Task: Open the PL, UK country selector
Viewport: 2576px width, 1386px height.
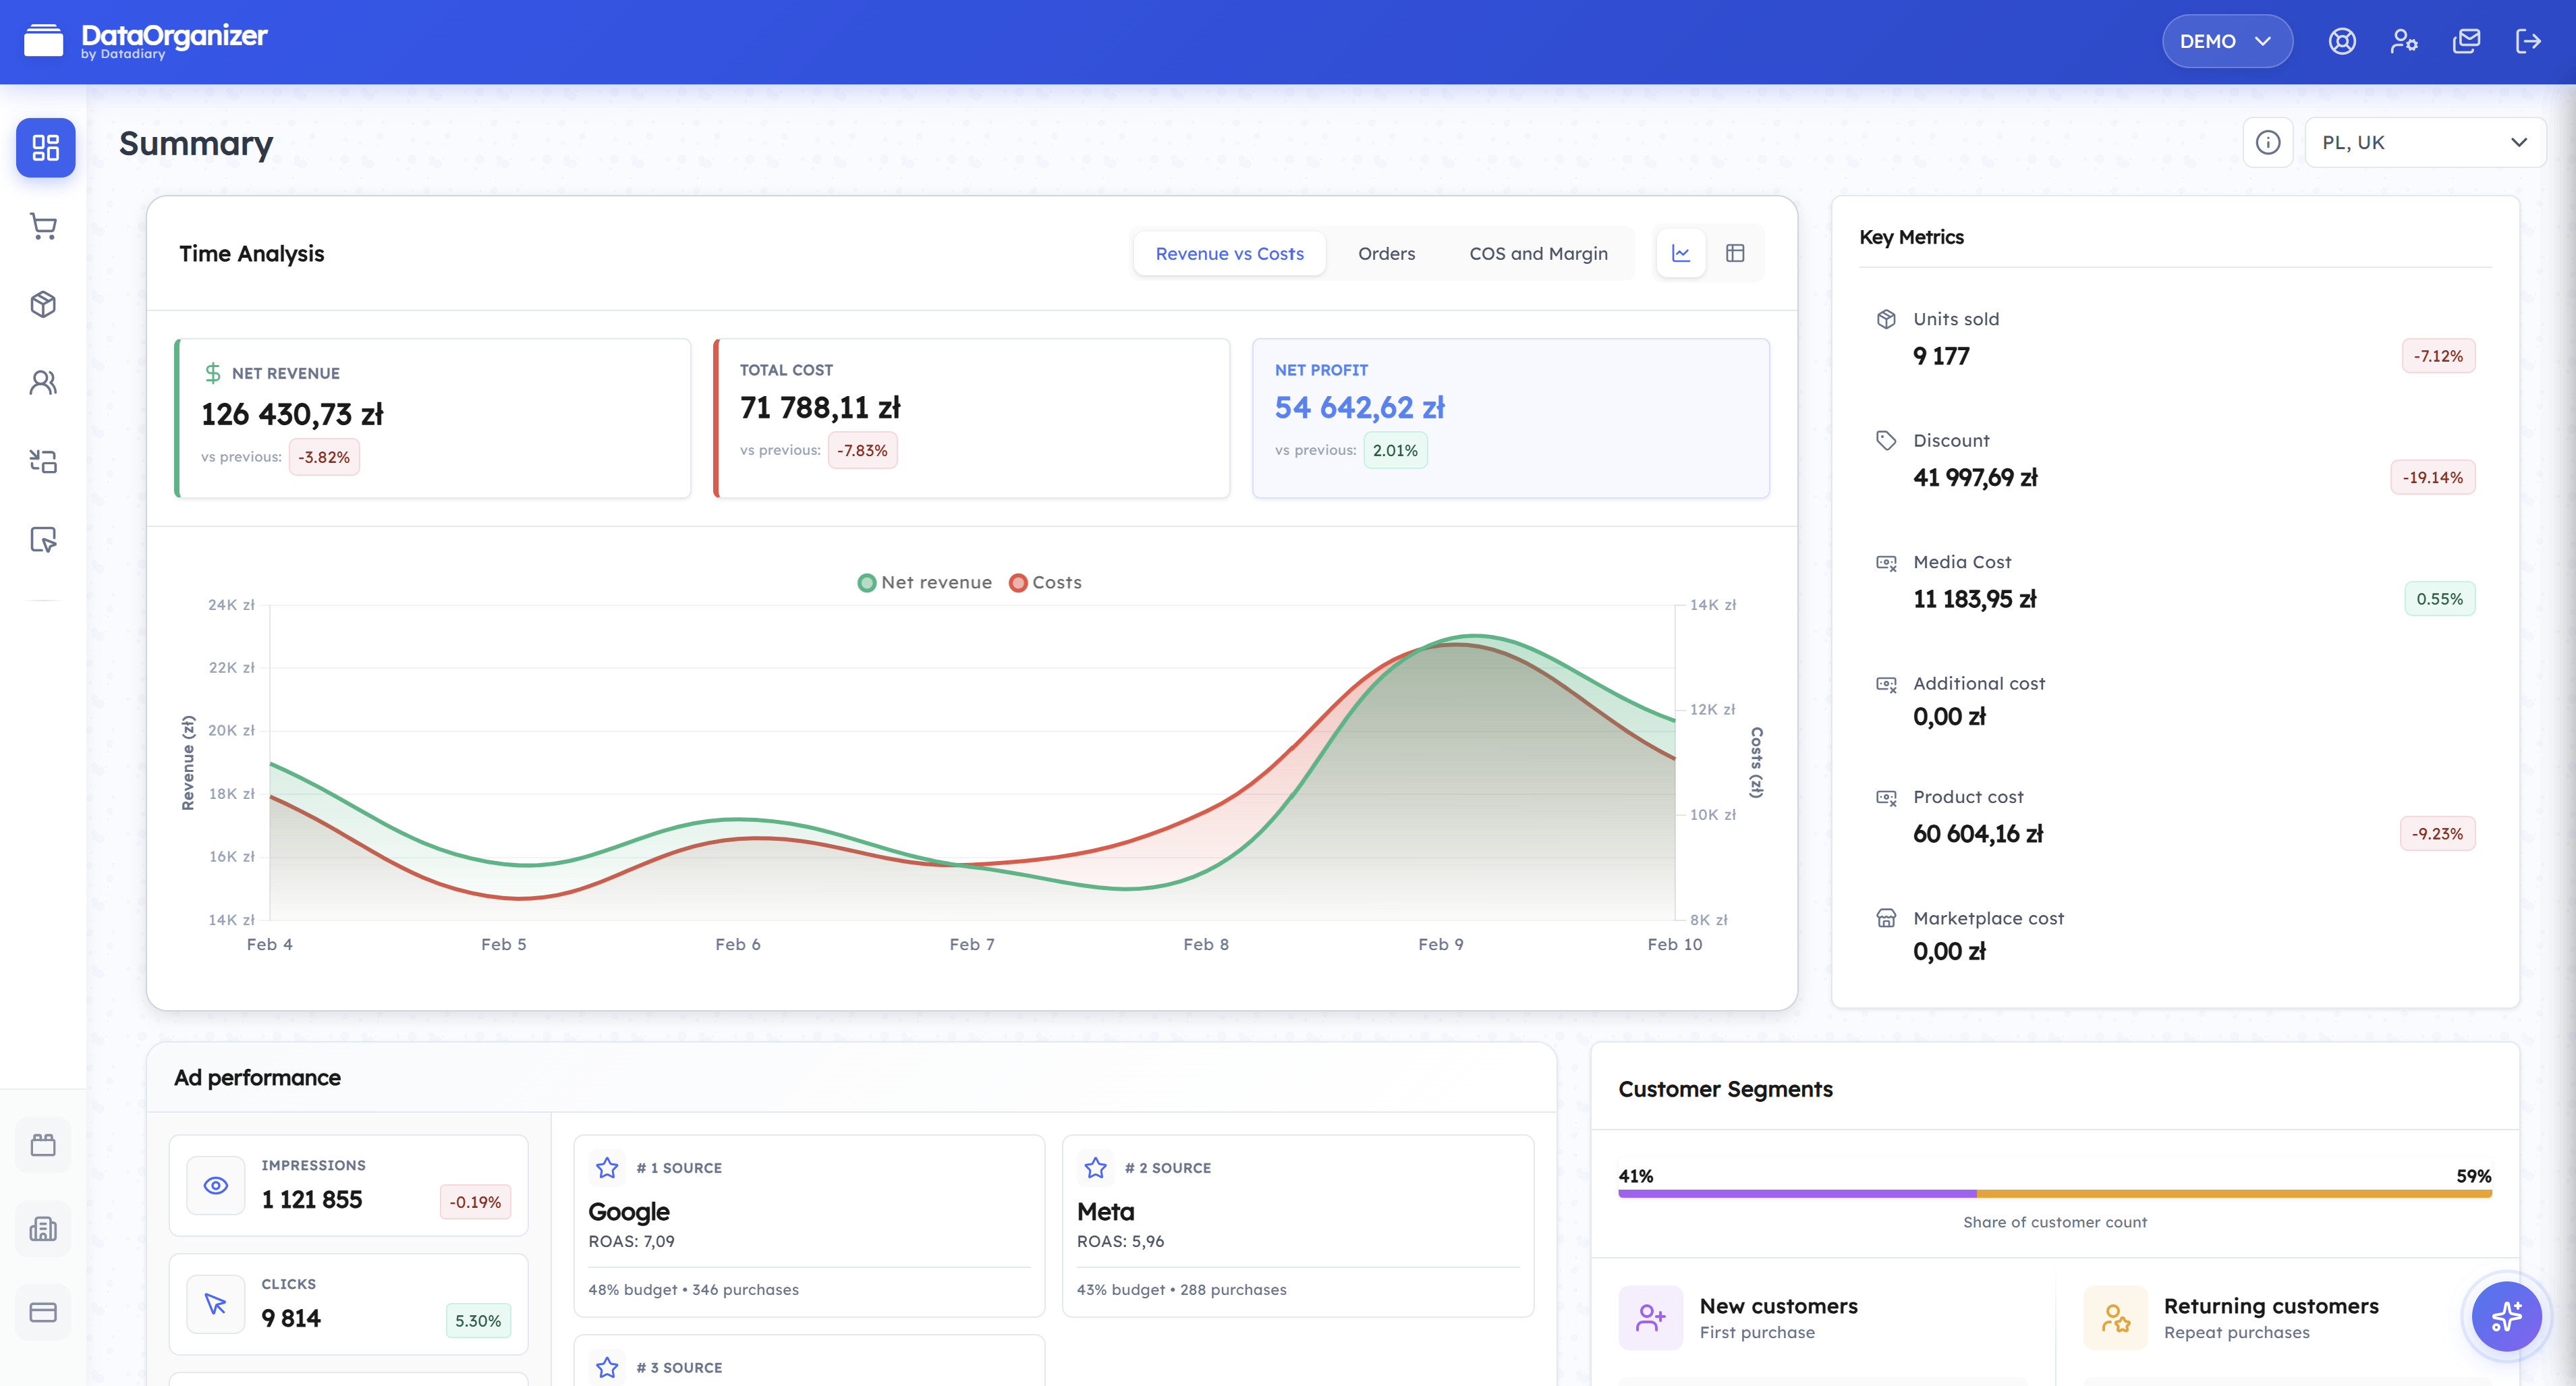Action: tap(2424, 142)
